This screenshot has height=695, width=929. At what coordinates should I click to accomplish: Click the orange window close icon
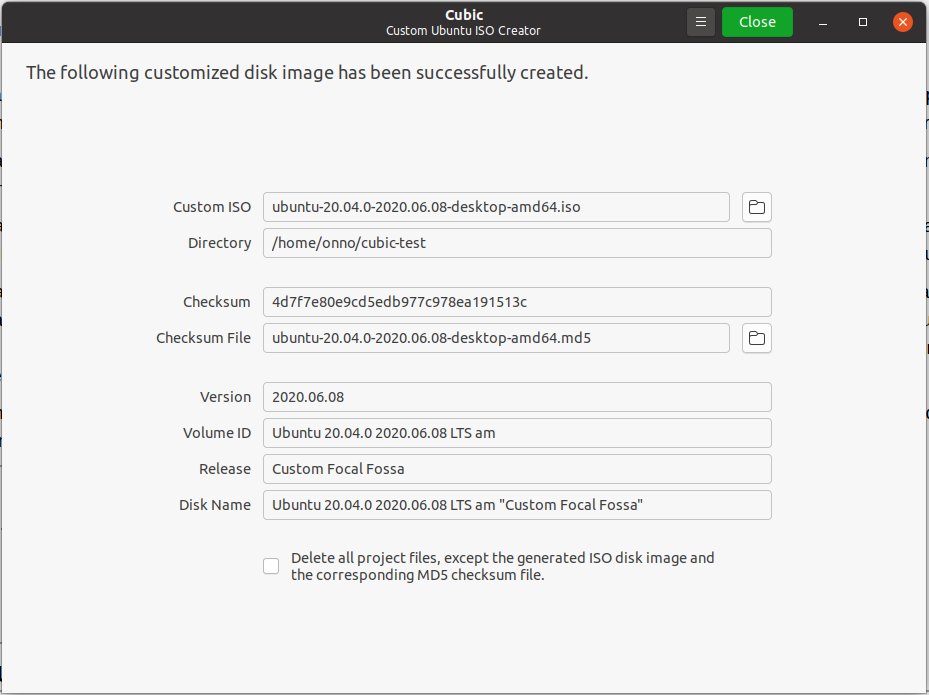[903, 22]
